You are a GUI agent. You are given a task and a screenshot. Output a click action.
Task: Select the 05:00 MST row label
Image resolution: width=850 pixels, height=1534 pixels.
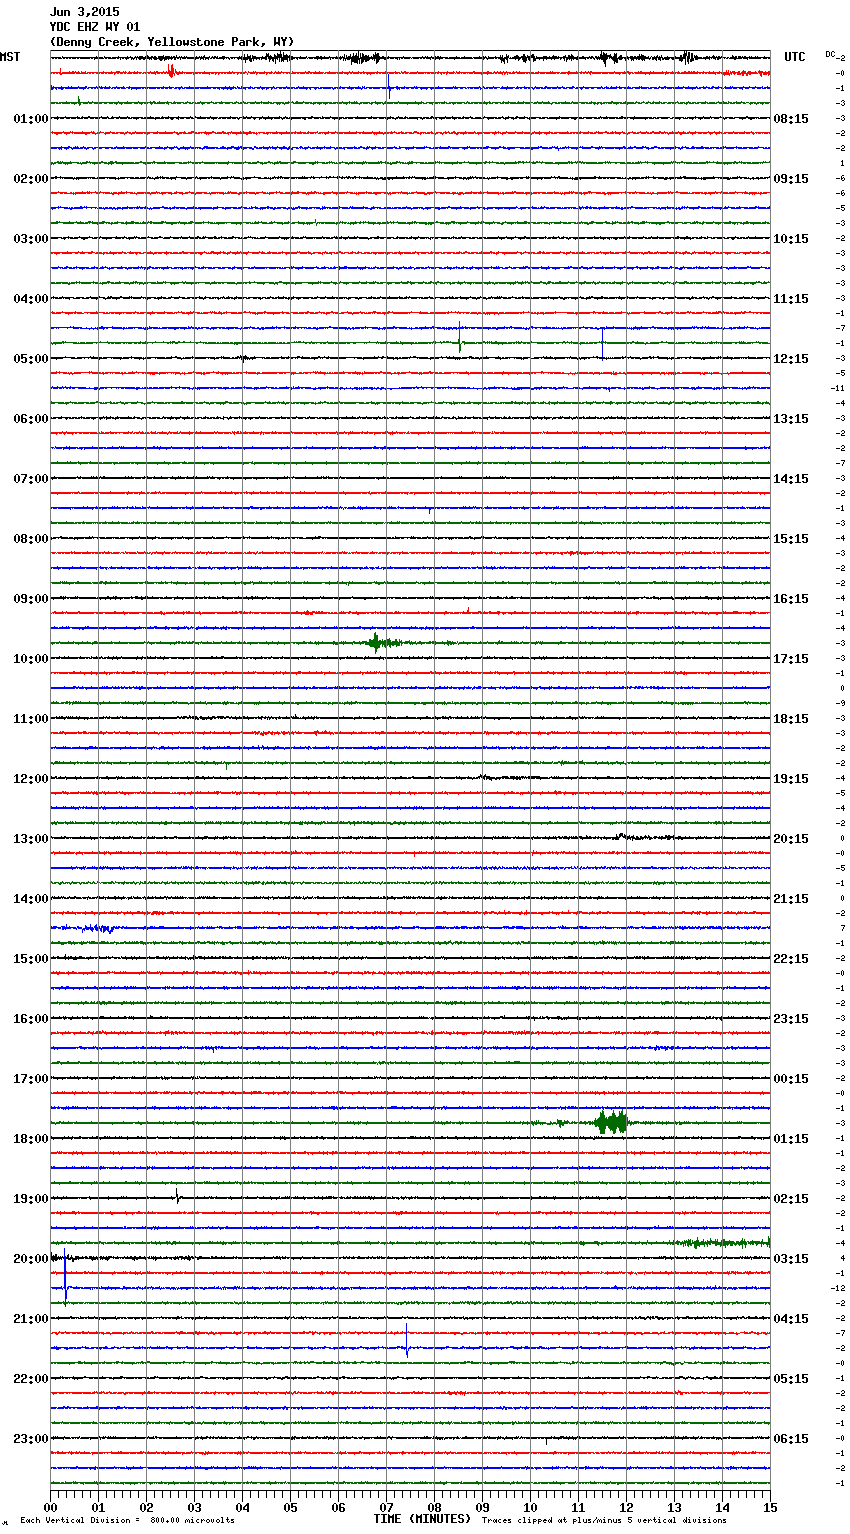click(x=31, y=359)
